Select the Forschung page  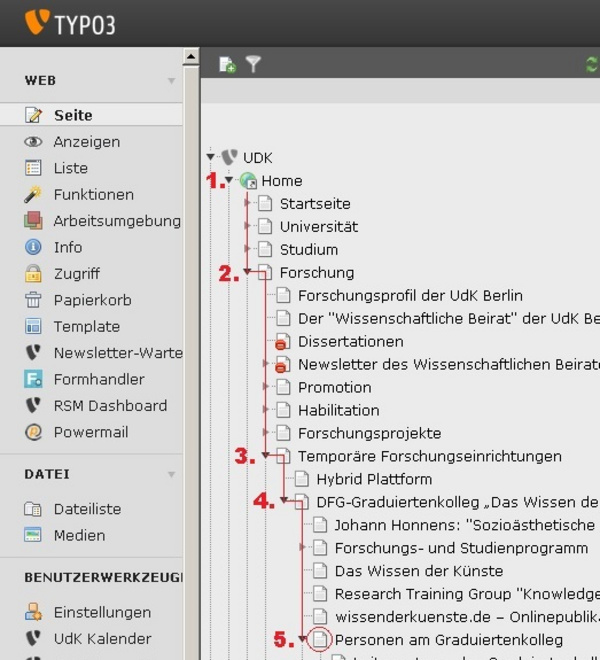click(317, 272)
